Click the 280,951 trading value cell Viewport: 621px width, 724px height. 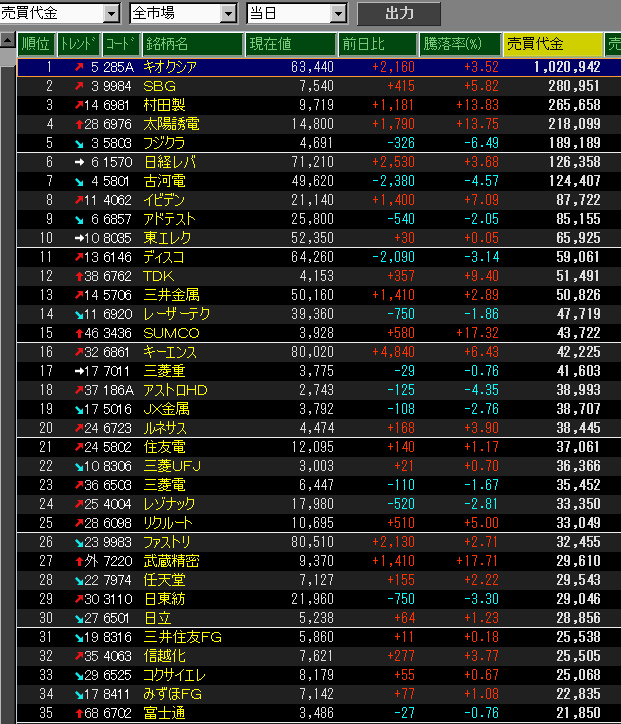[x=574, y=86]
